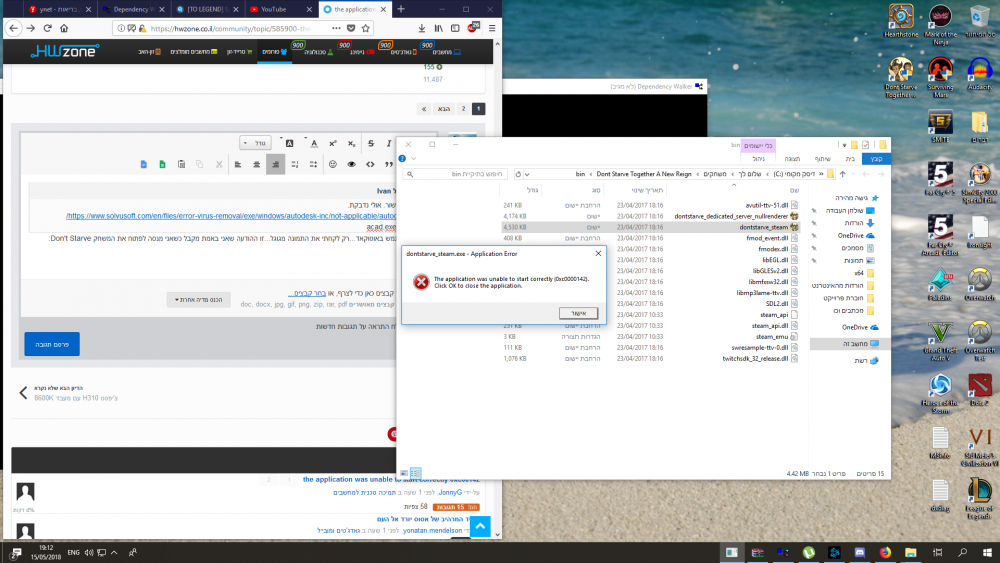1000x563 pixels.
Task: Click the blue paste-as-text document icon
Action: point(143,165)
